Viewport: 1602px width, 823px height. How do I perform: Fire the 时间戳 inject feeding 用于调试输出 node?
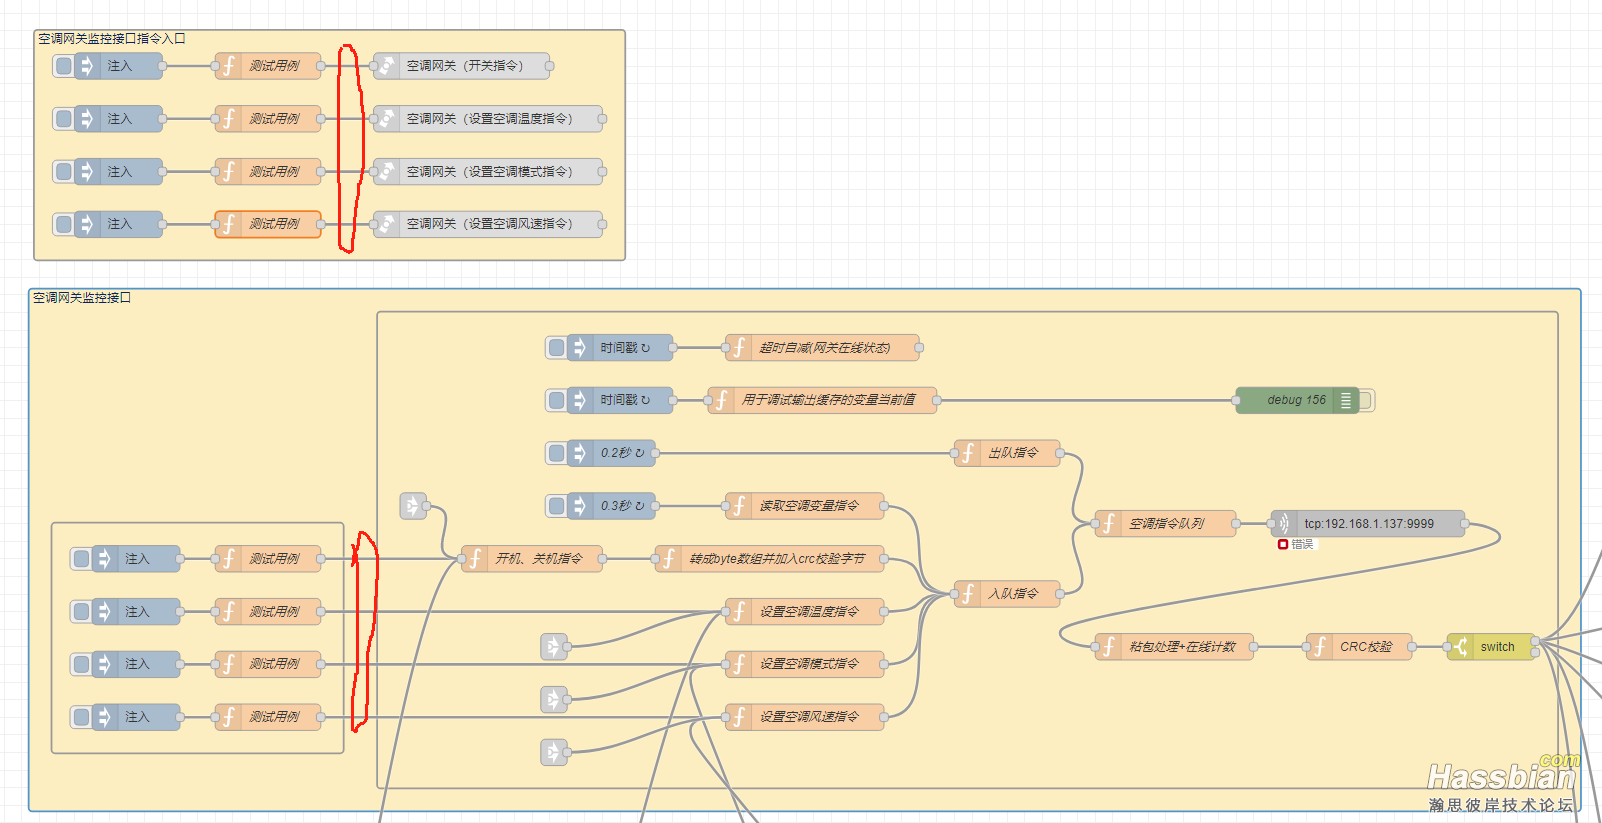pos(557,400)
